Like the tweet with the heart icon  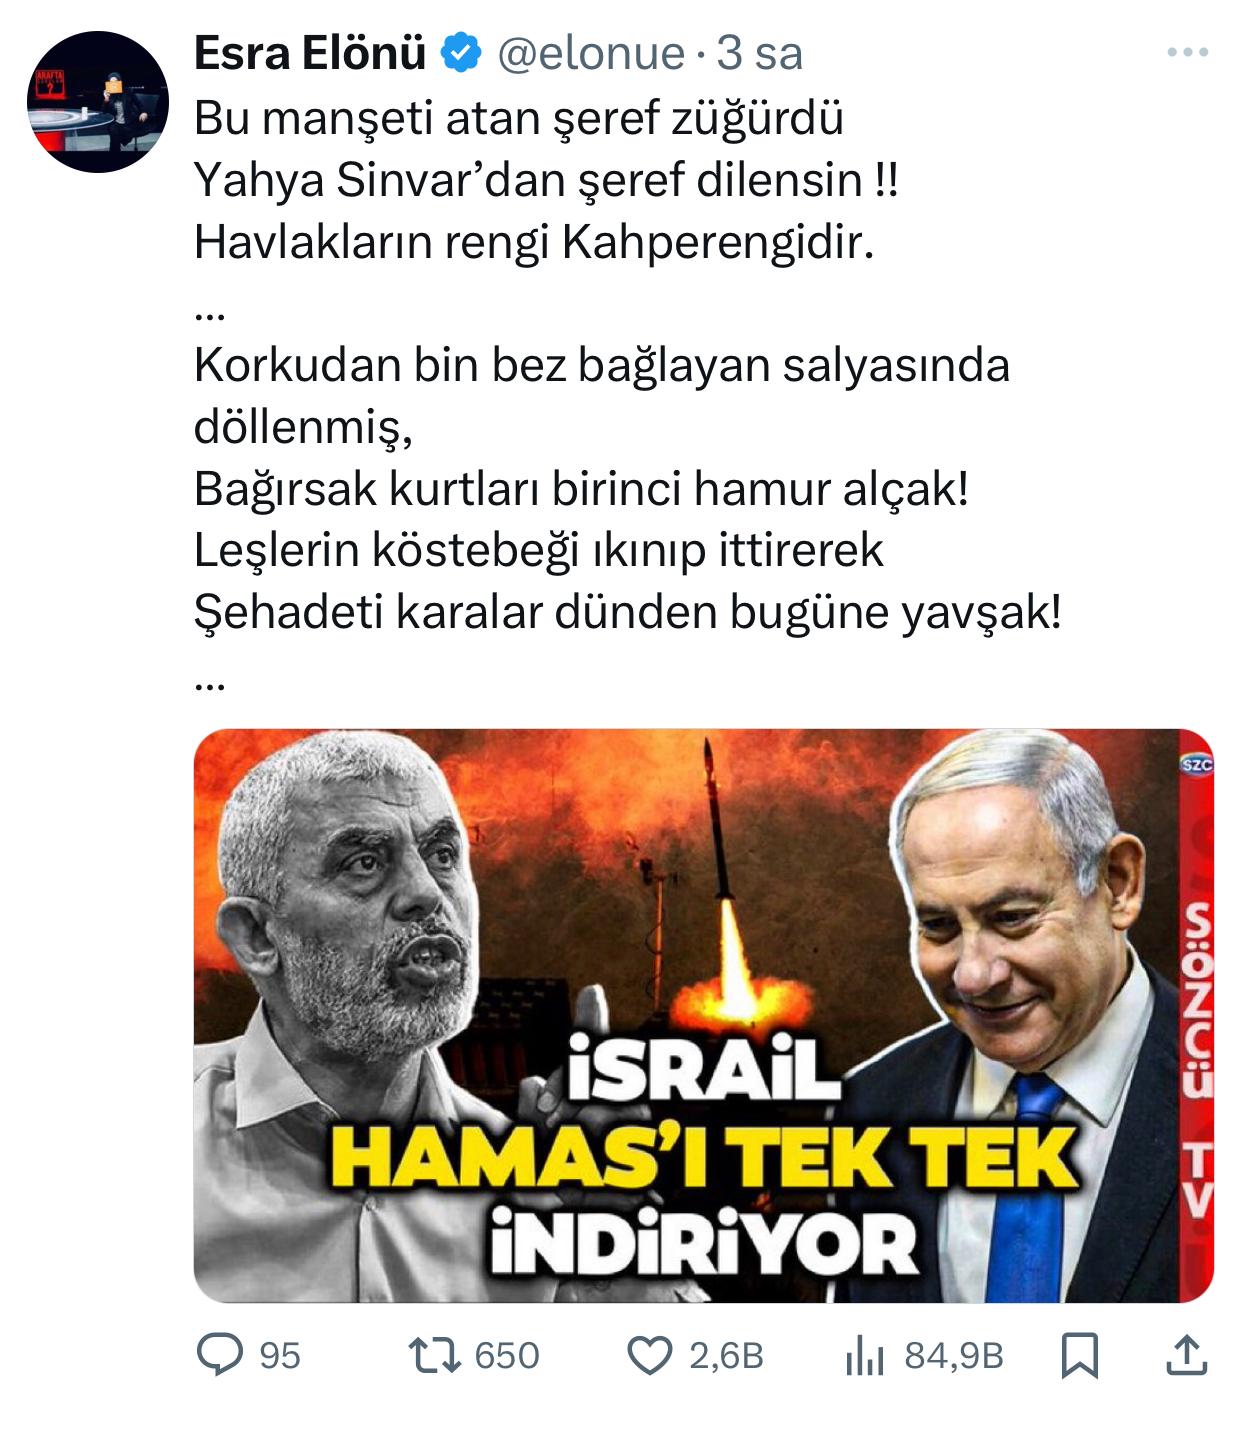[x=650, y=1356]
